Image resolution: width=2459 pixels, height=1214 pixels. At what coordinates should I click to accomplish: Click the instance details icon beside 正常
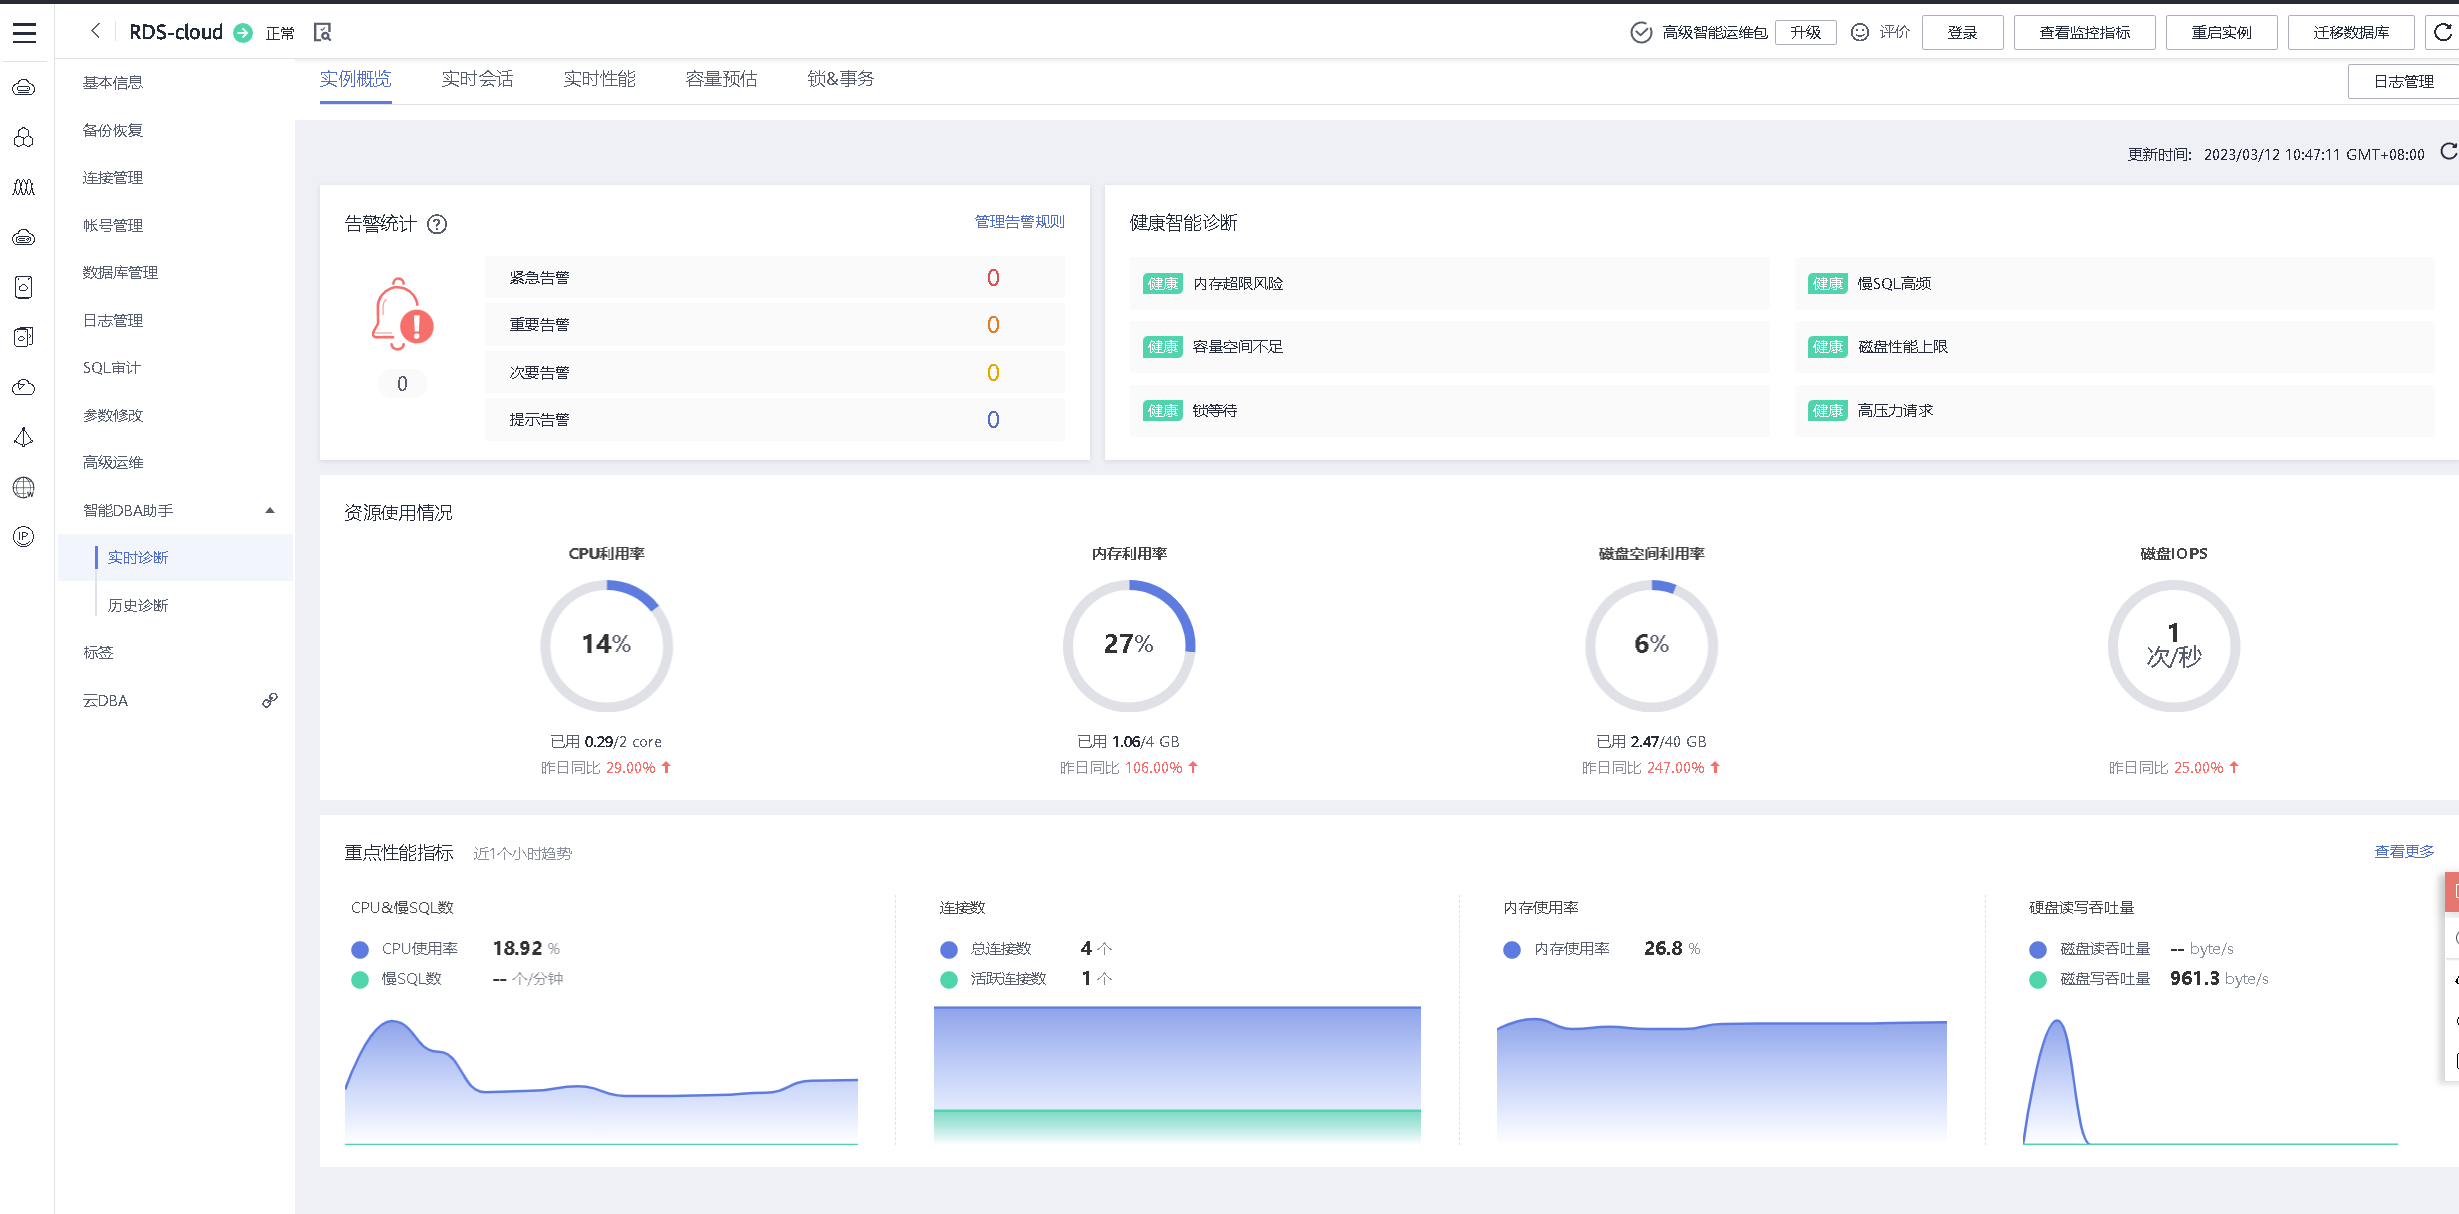(x=322, y=33)
